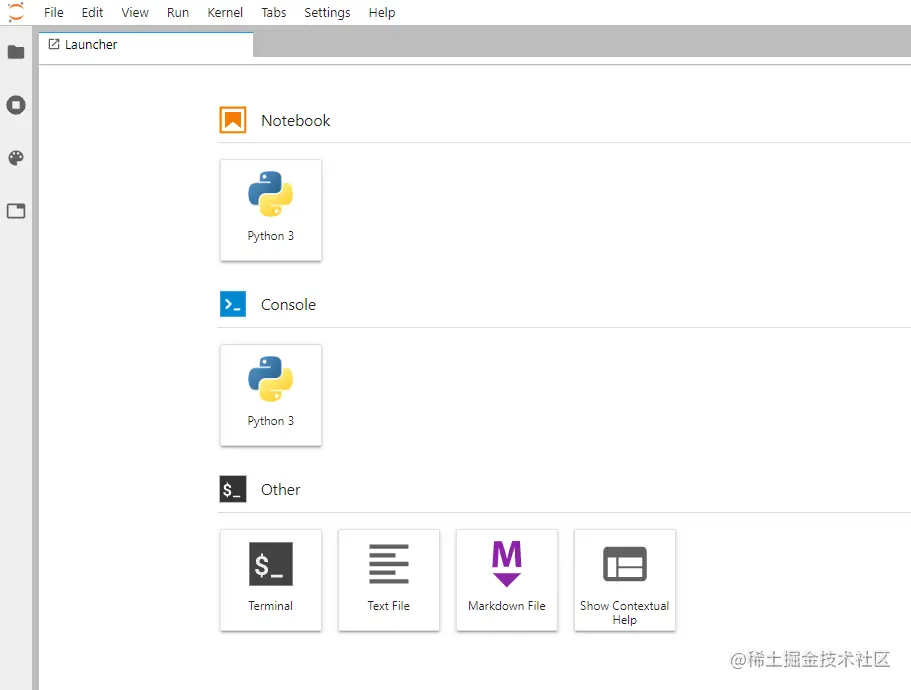The image size is (911, 690).
Task: Click the blue Console section icon
Action: pyautogui.click(x=233, y=304)
